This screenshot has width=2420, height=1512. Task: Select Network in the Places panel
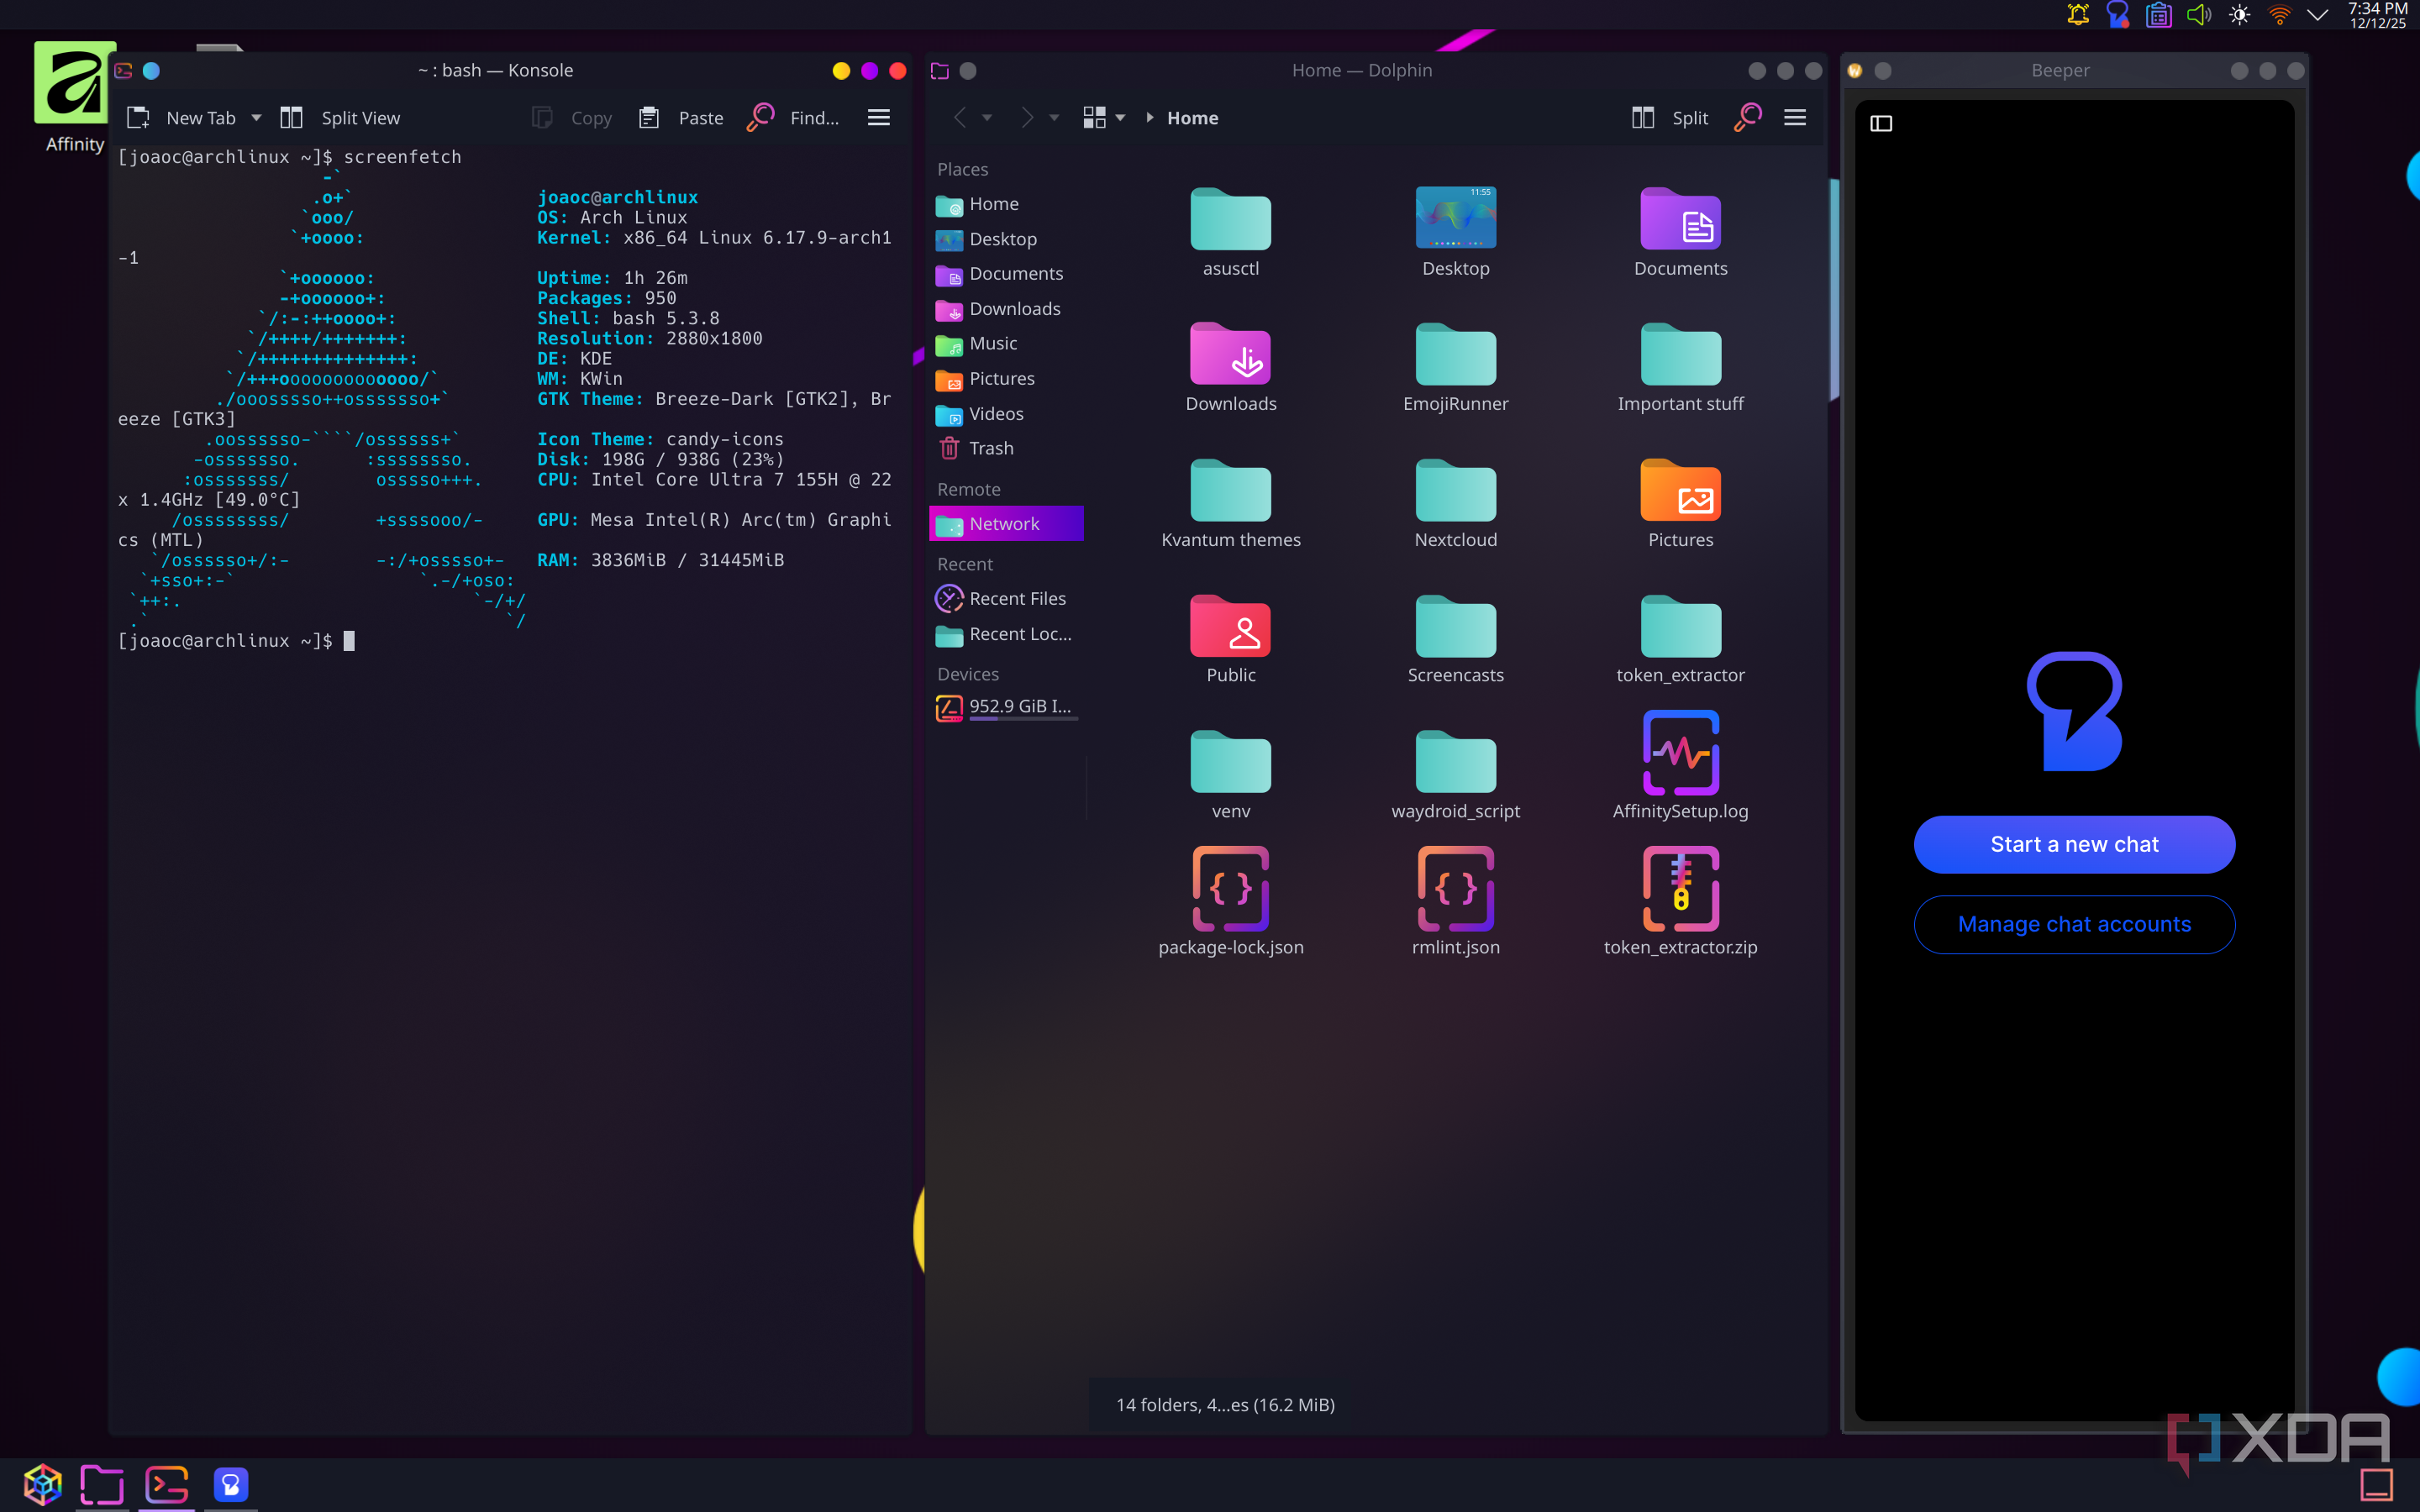click(x=1004, y=523)
